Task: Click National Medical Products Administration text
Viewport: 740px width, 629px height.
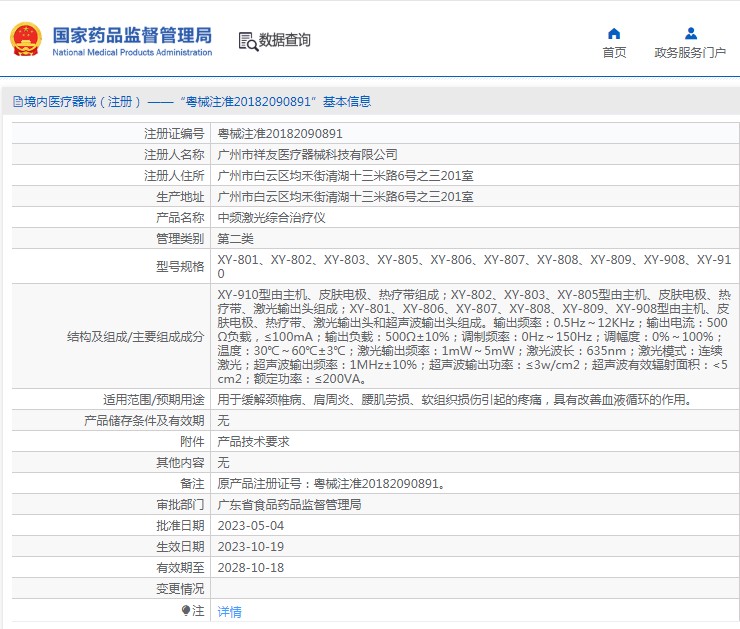Action: (x=132, y=52)
